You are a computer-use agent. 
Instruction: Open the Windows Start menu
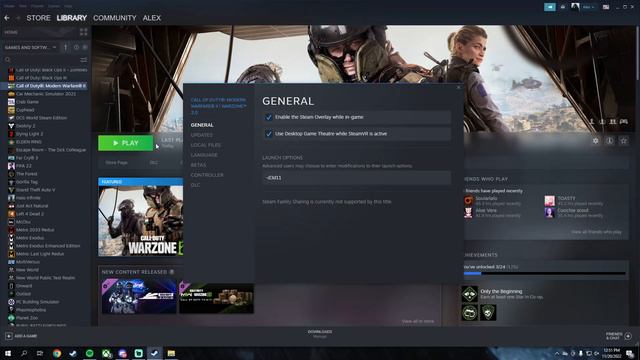(x=8, y=353)
